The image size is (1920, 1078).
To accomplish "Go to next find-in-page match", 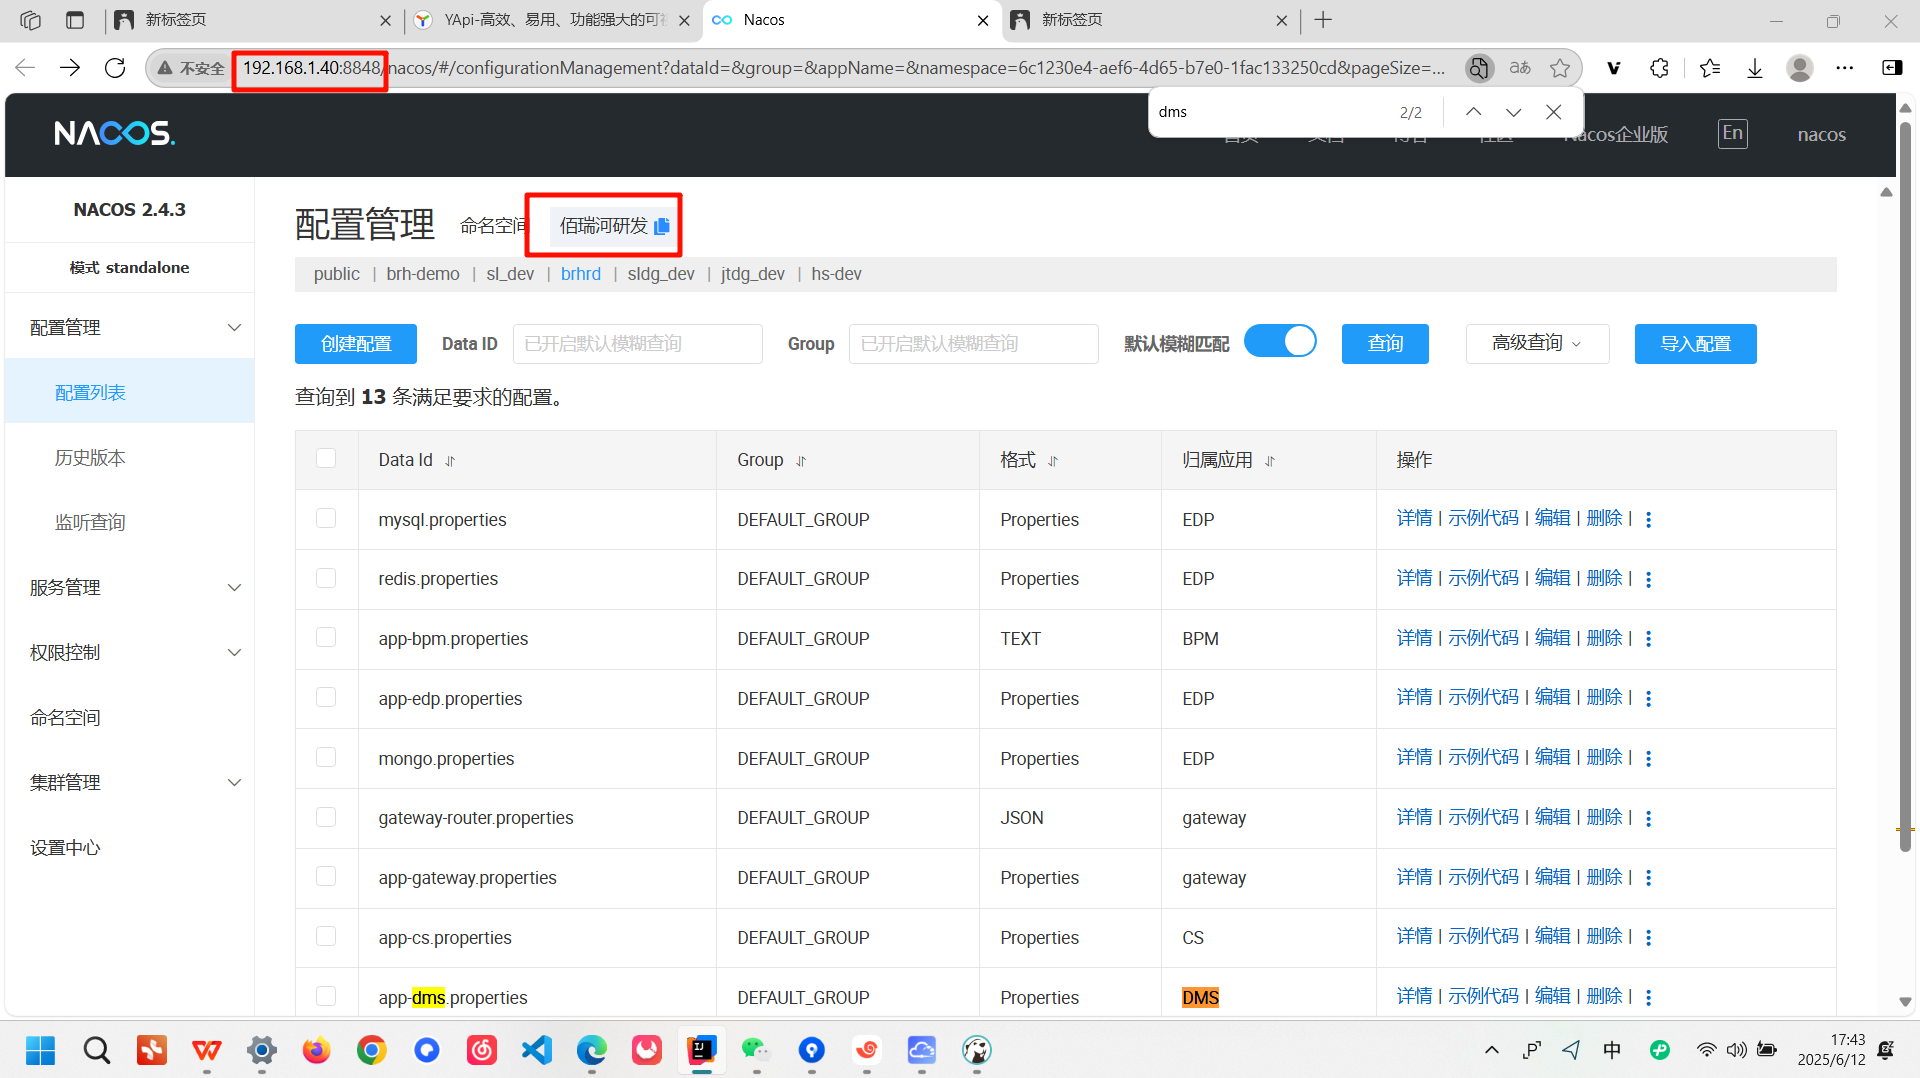I will point(1513,112).
